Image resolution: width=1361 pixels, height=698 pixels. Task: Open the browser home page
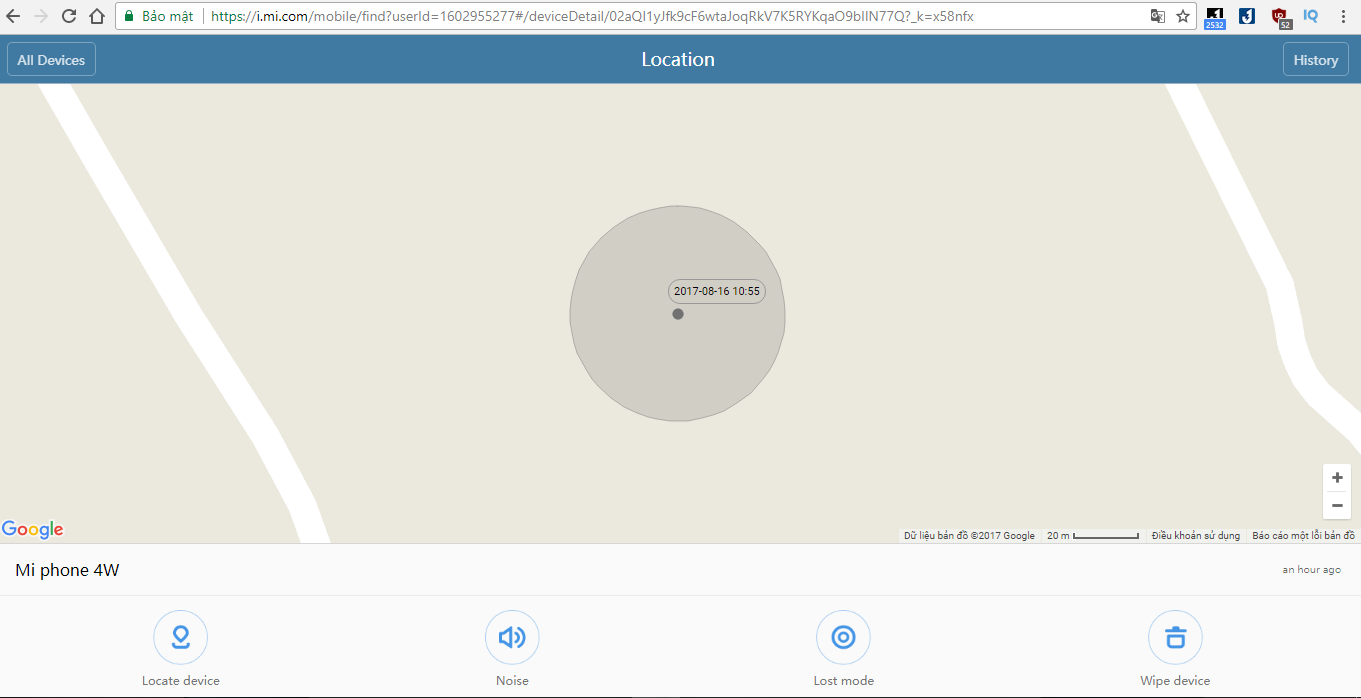click(97, 16)
